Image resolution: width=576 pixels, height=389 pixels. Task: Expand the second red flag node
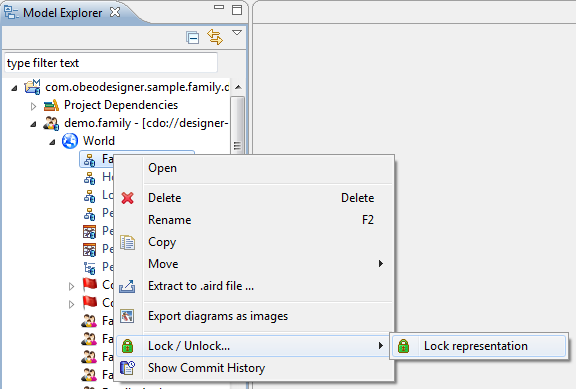coord(72,304)
